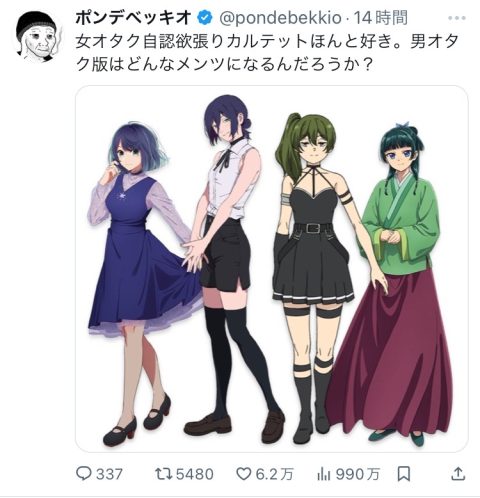View post analytics bar chart icon
The image size is (480, 498).
pyautogui.click(x=323, y=474)
